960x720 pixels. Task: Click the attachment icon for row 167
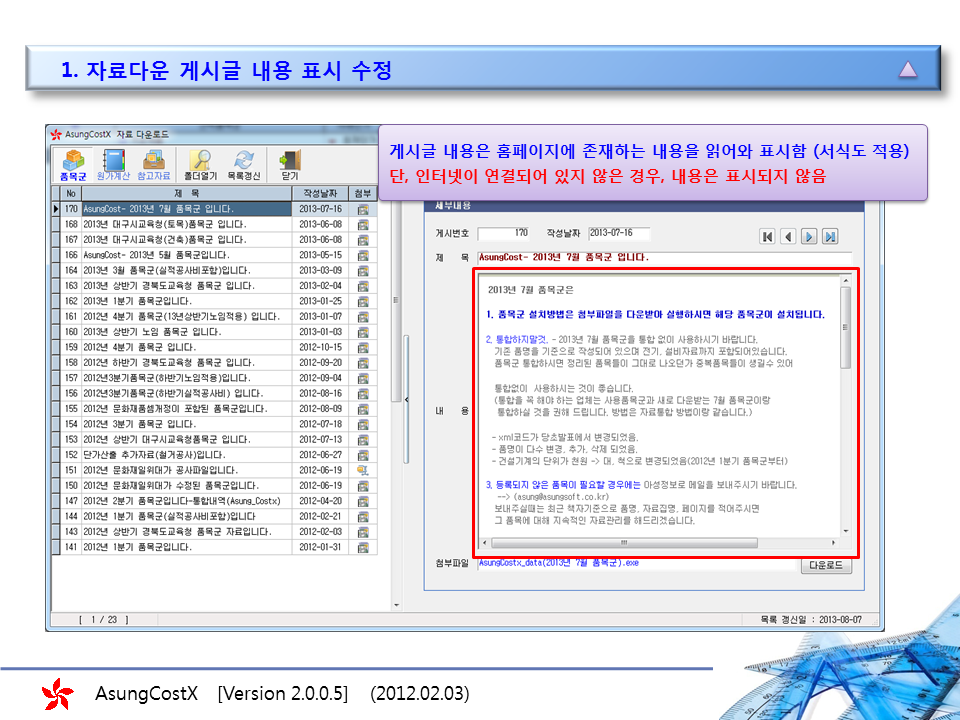pos(363,240)
